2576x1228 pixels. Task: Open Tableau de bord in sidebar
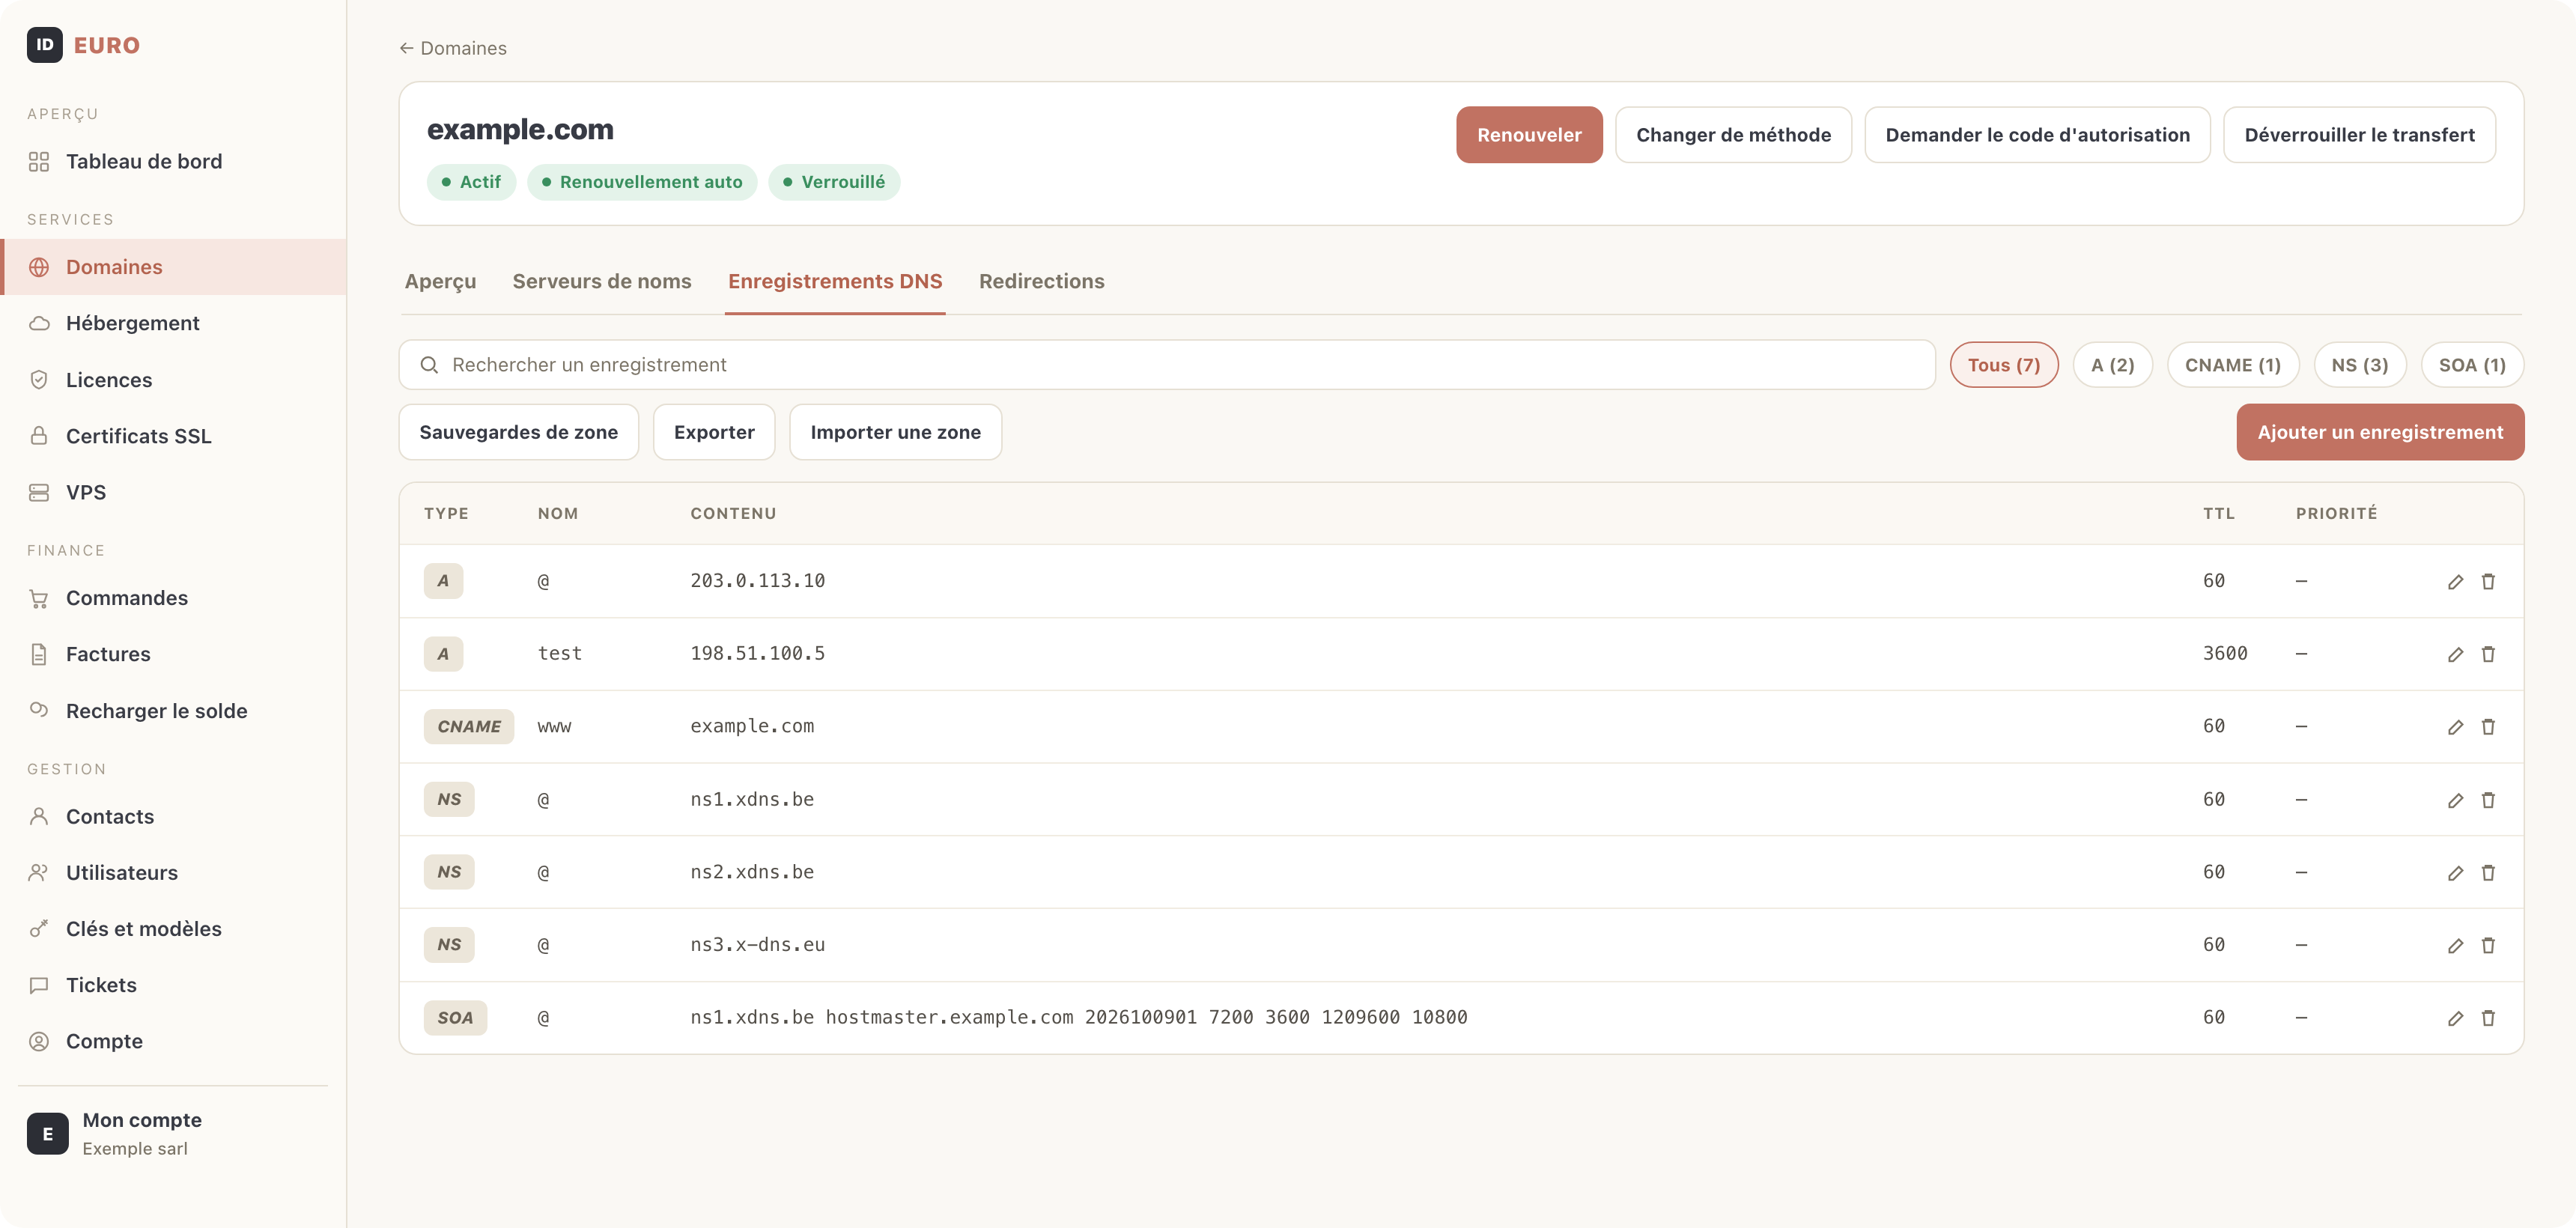point(173,161)
